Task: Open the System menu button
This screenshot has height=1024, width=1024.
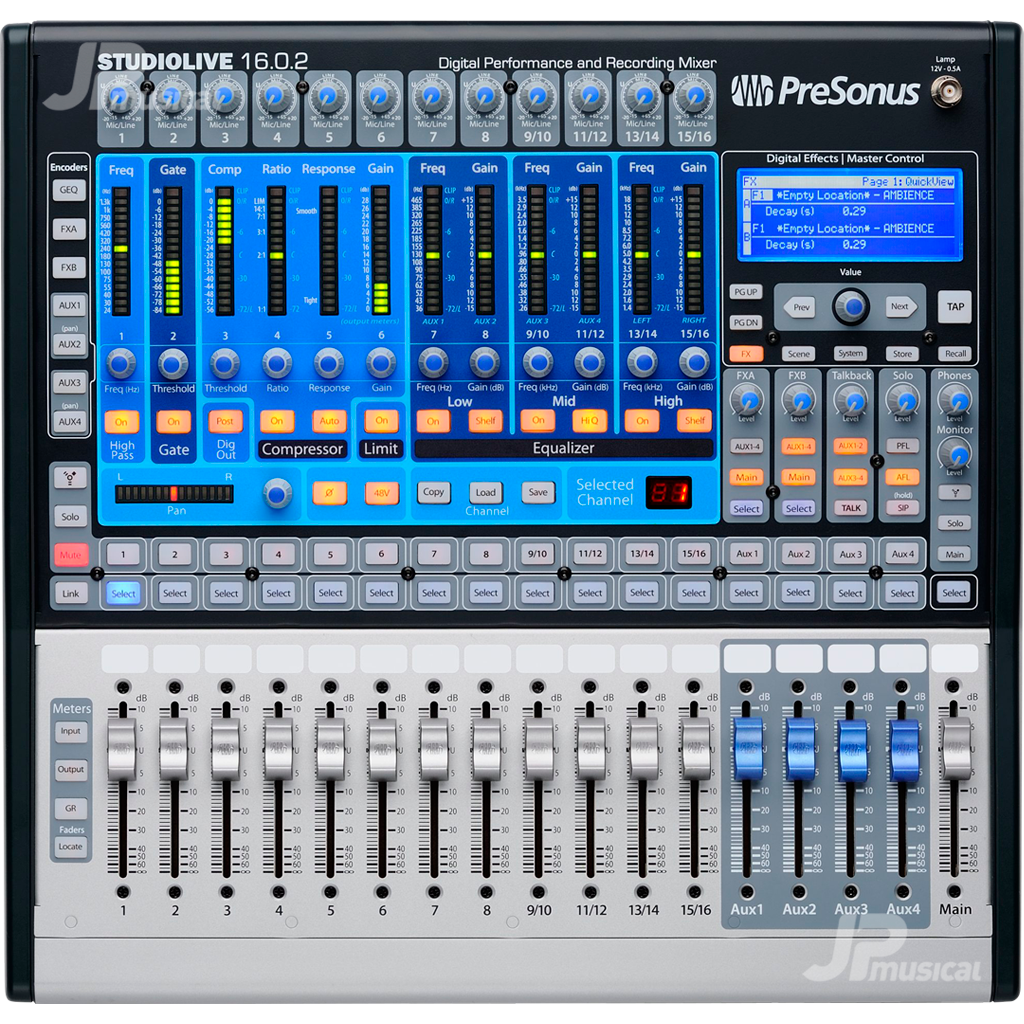Action: (x=850, y=353)
